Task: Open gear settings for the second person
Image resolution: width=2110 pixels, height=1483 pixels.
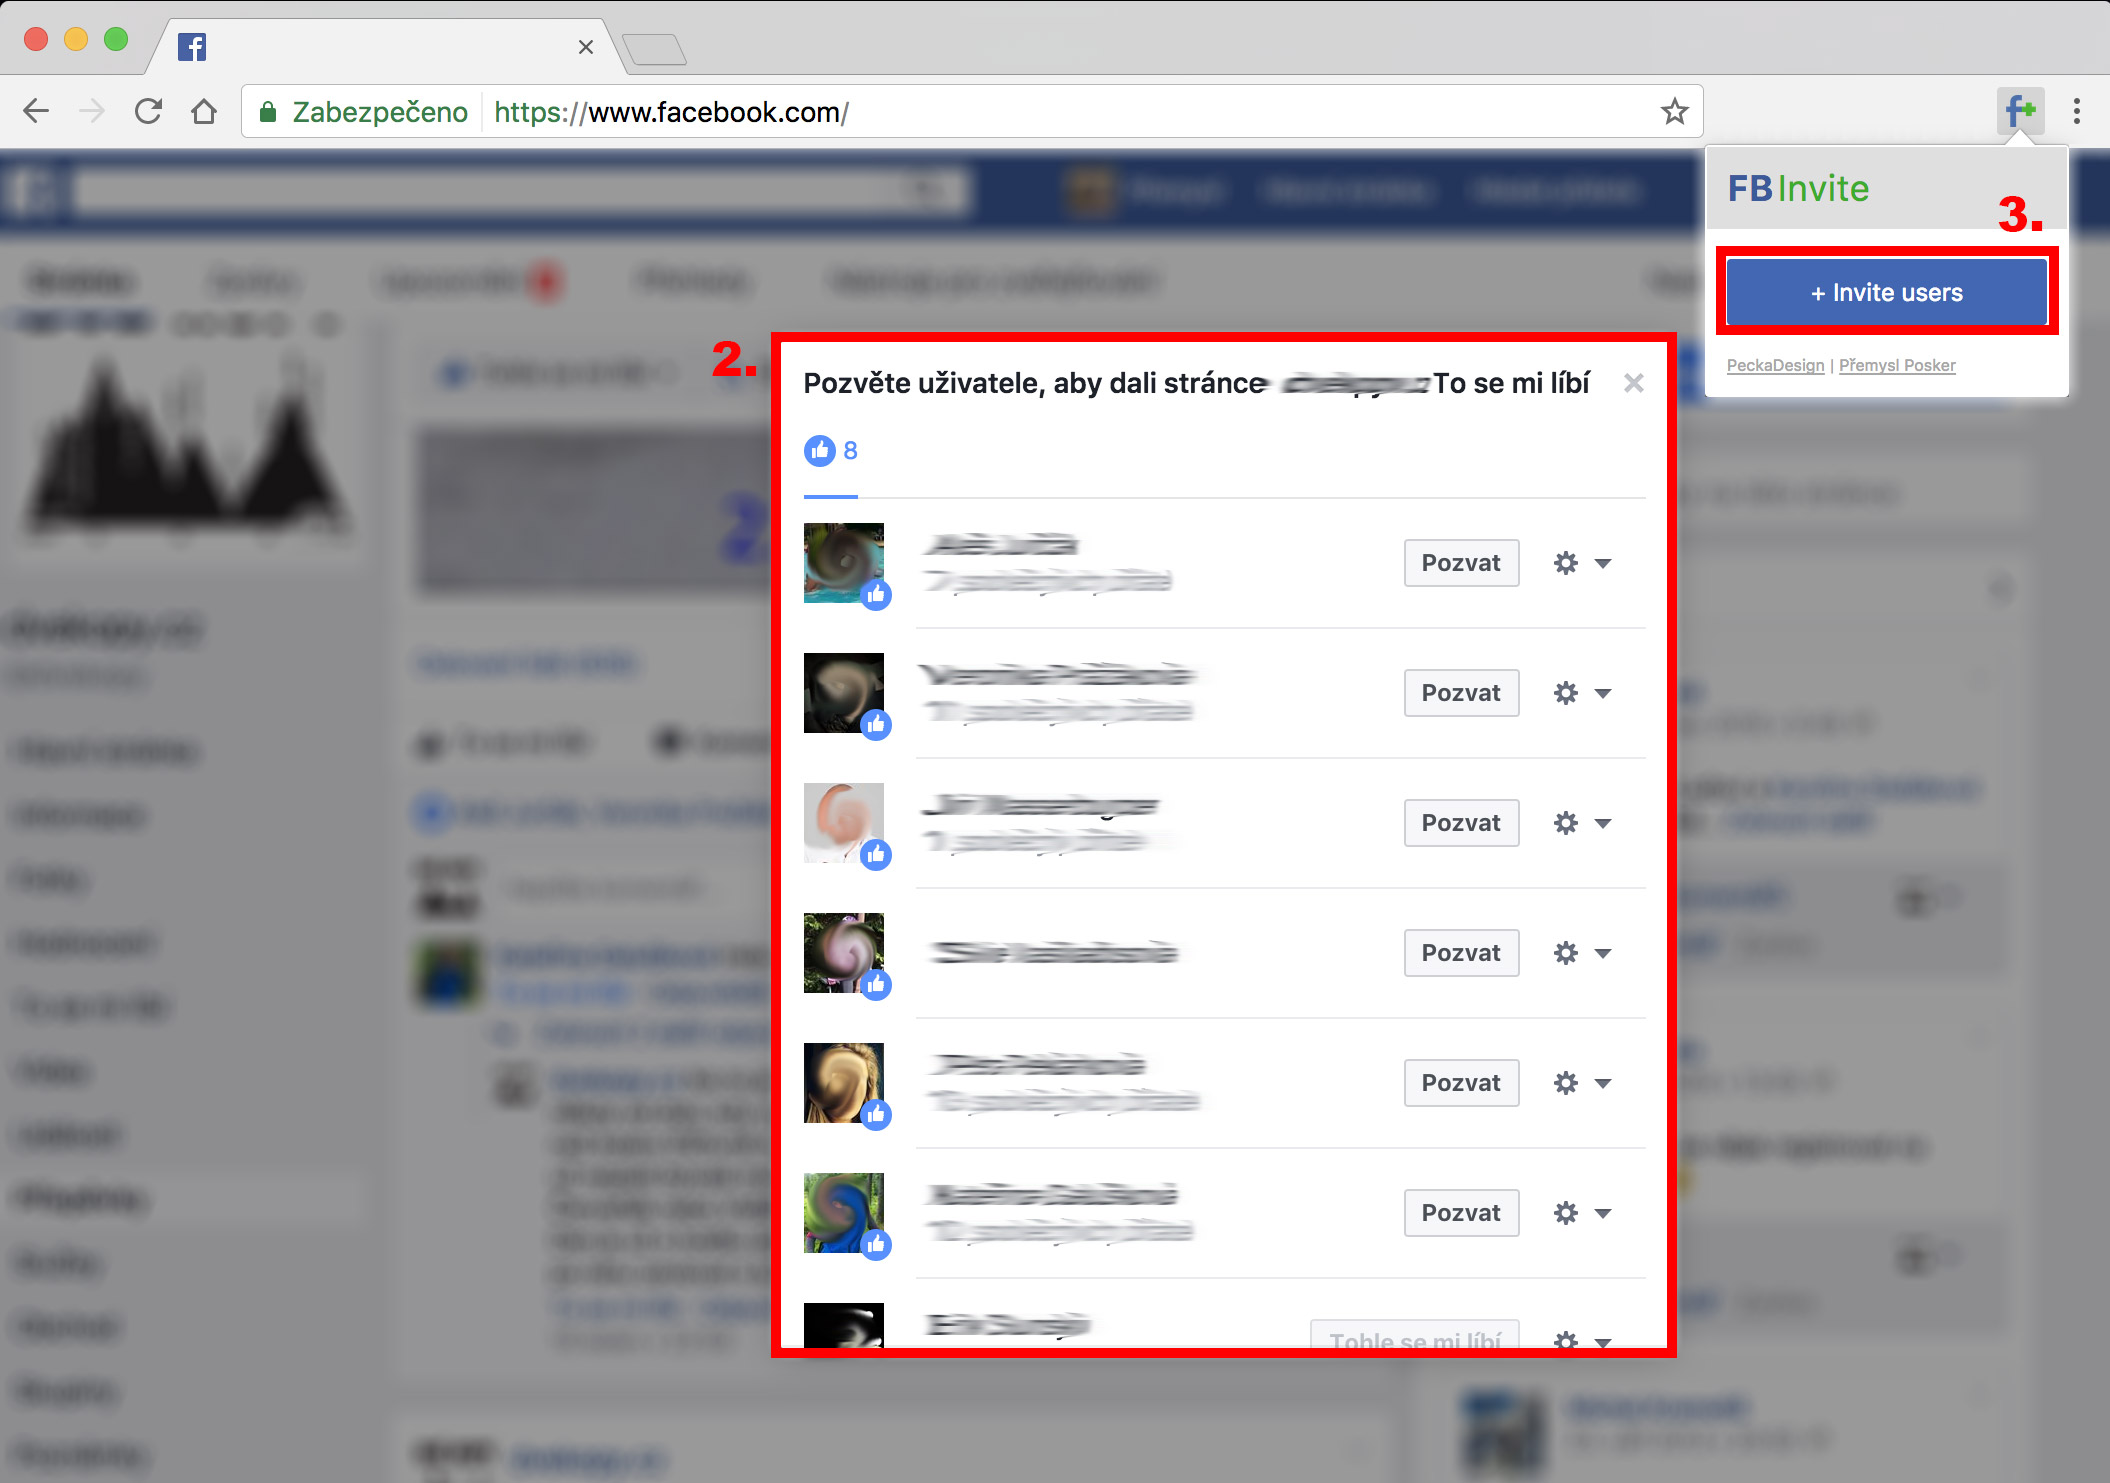Action: point(1566,693)
